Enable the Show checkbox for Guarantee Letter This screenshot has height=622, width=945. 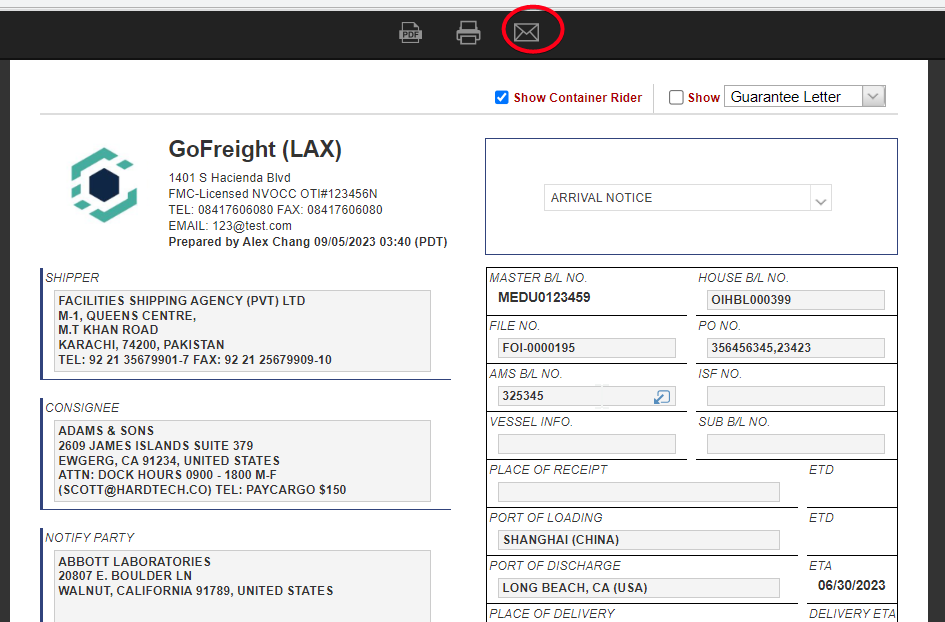(x=676, y=96)
